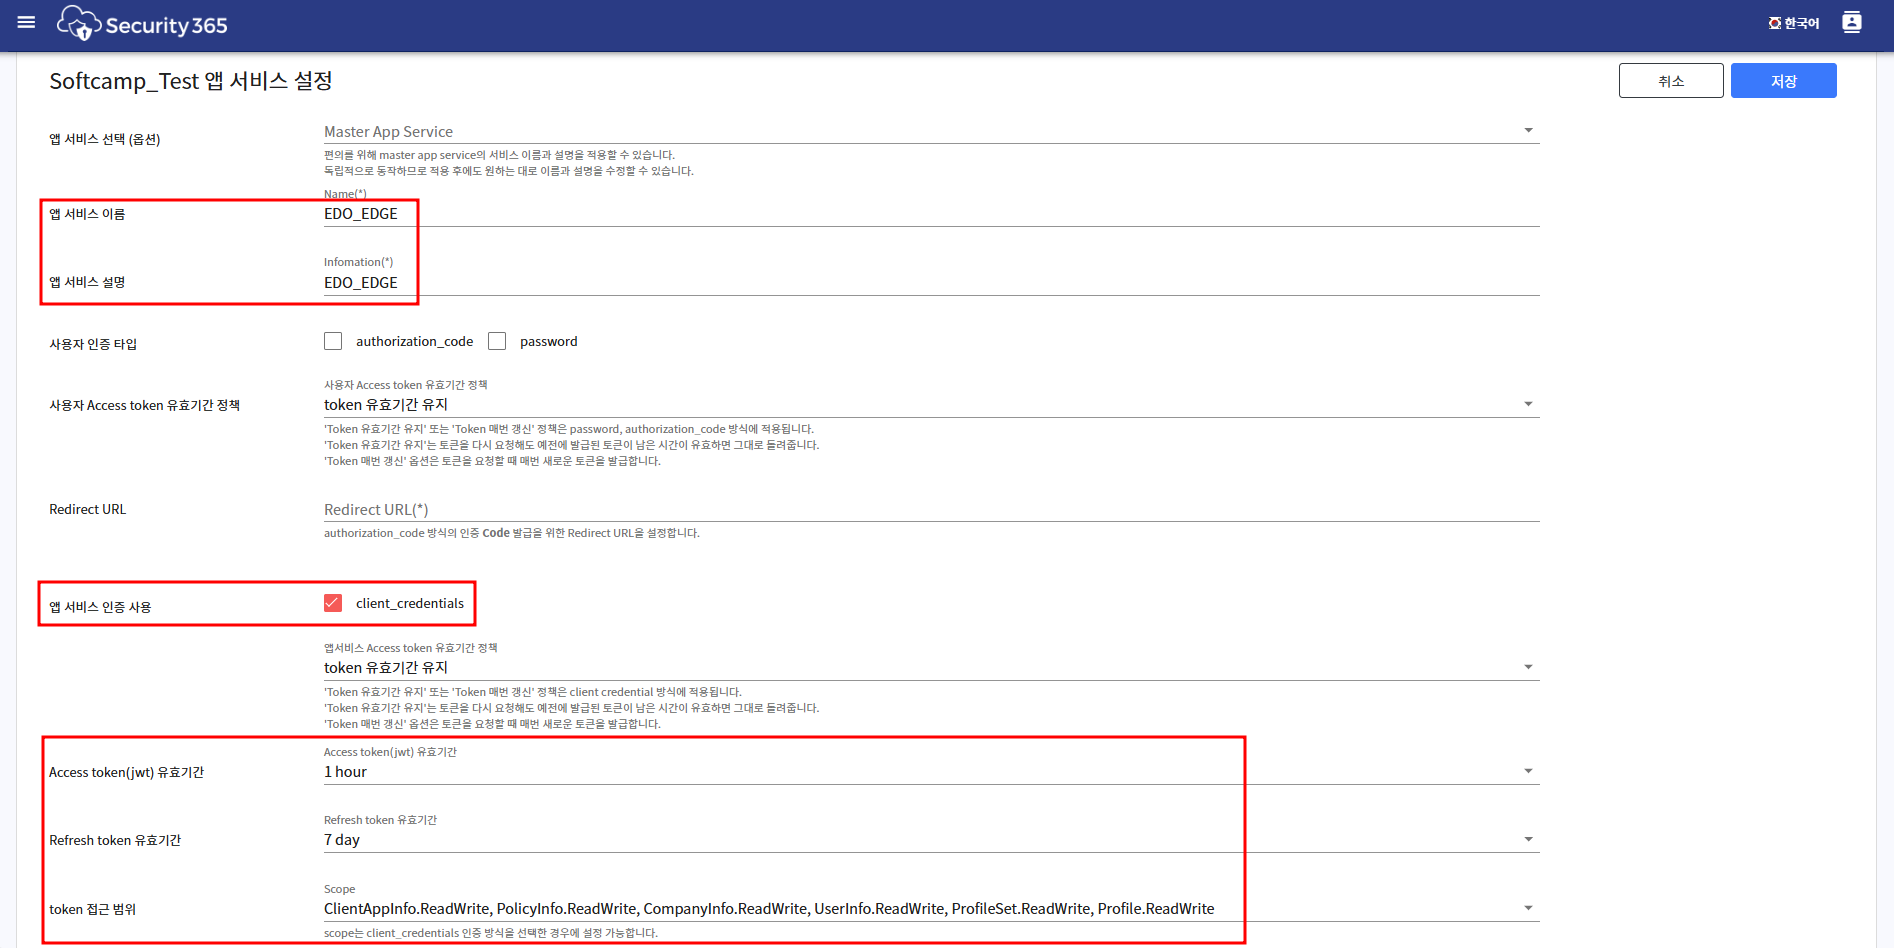Click the dropdown arrow of the Scope field

[1528, 909]
